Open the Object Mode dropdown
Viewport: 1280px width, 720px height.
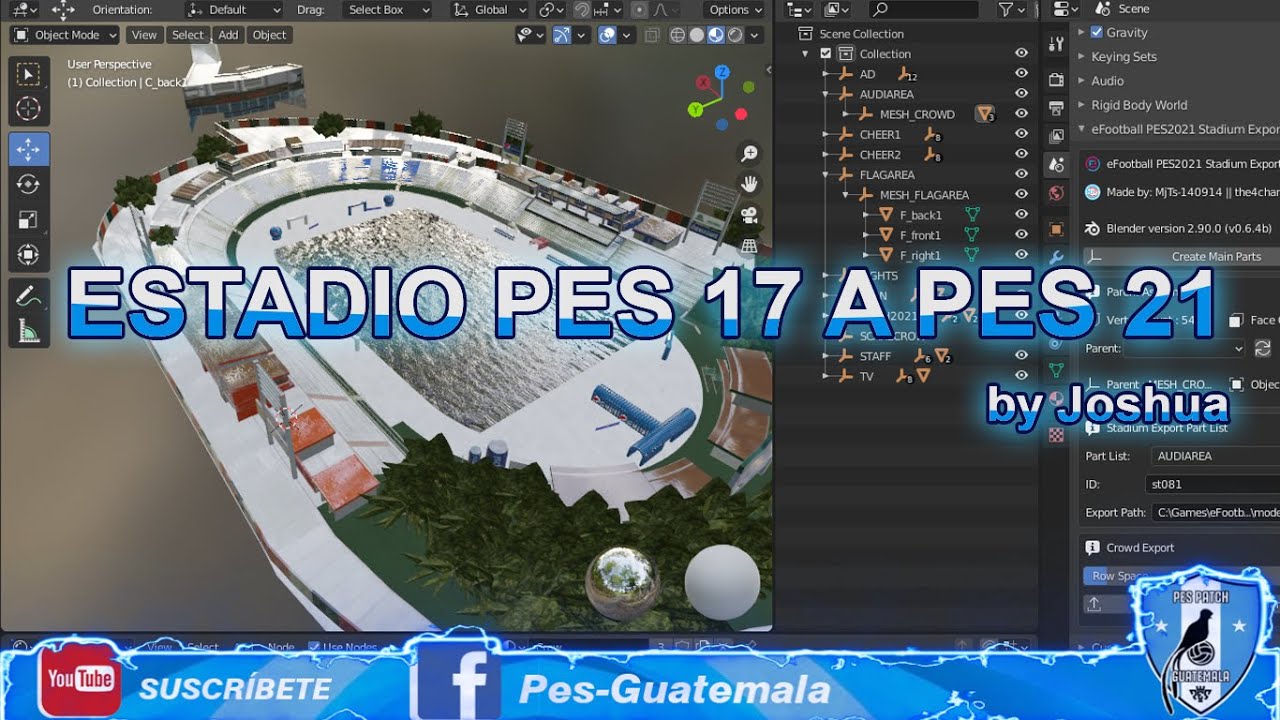[x=65, y=35]
